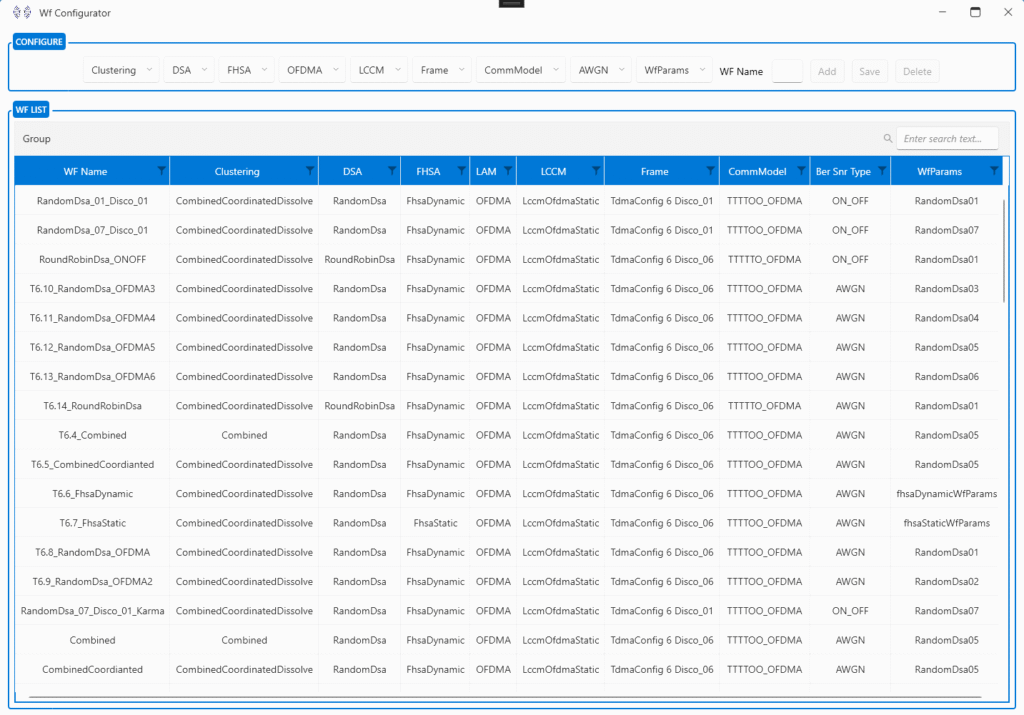Image resolution: width=1024 pixels, height=715 pixels.
Task: Click the RandomDsa06 WfParams cell
Action: pyautogui.click(x=946, y=376)
